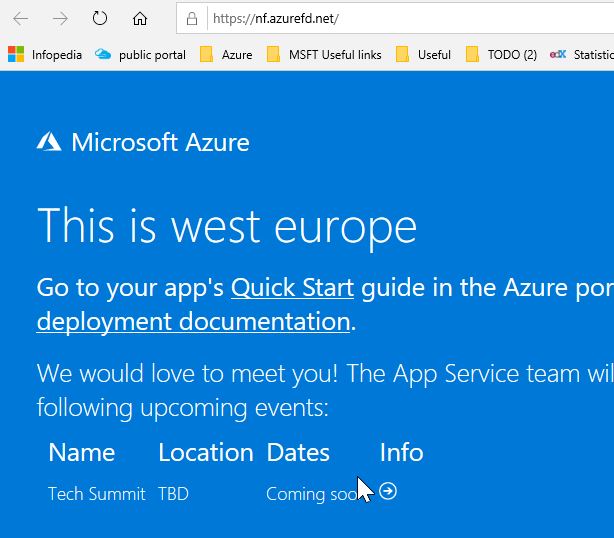Reload the page with the refresh icon
This screenshot has height=538, width=614.
[x=100, y=18]
